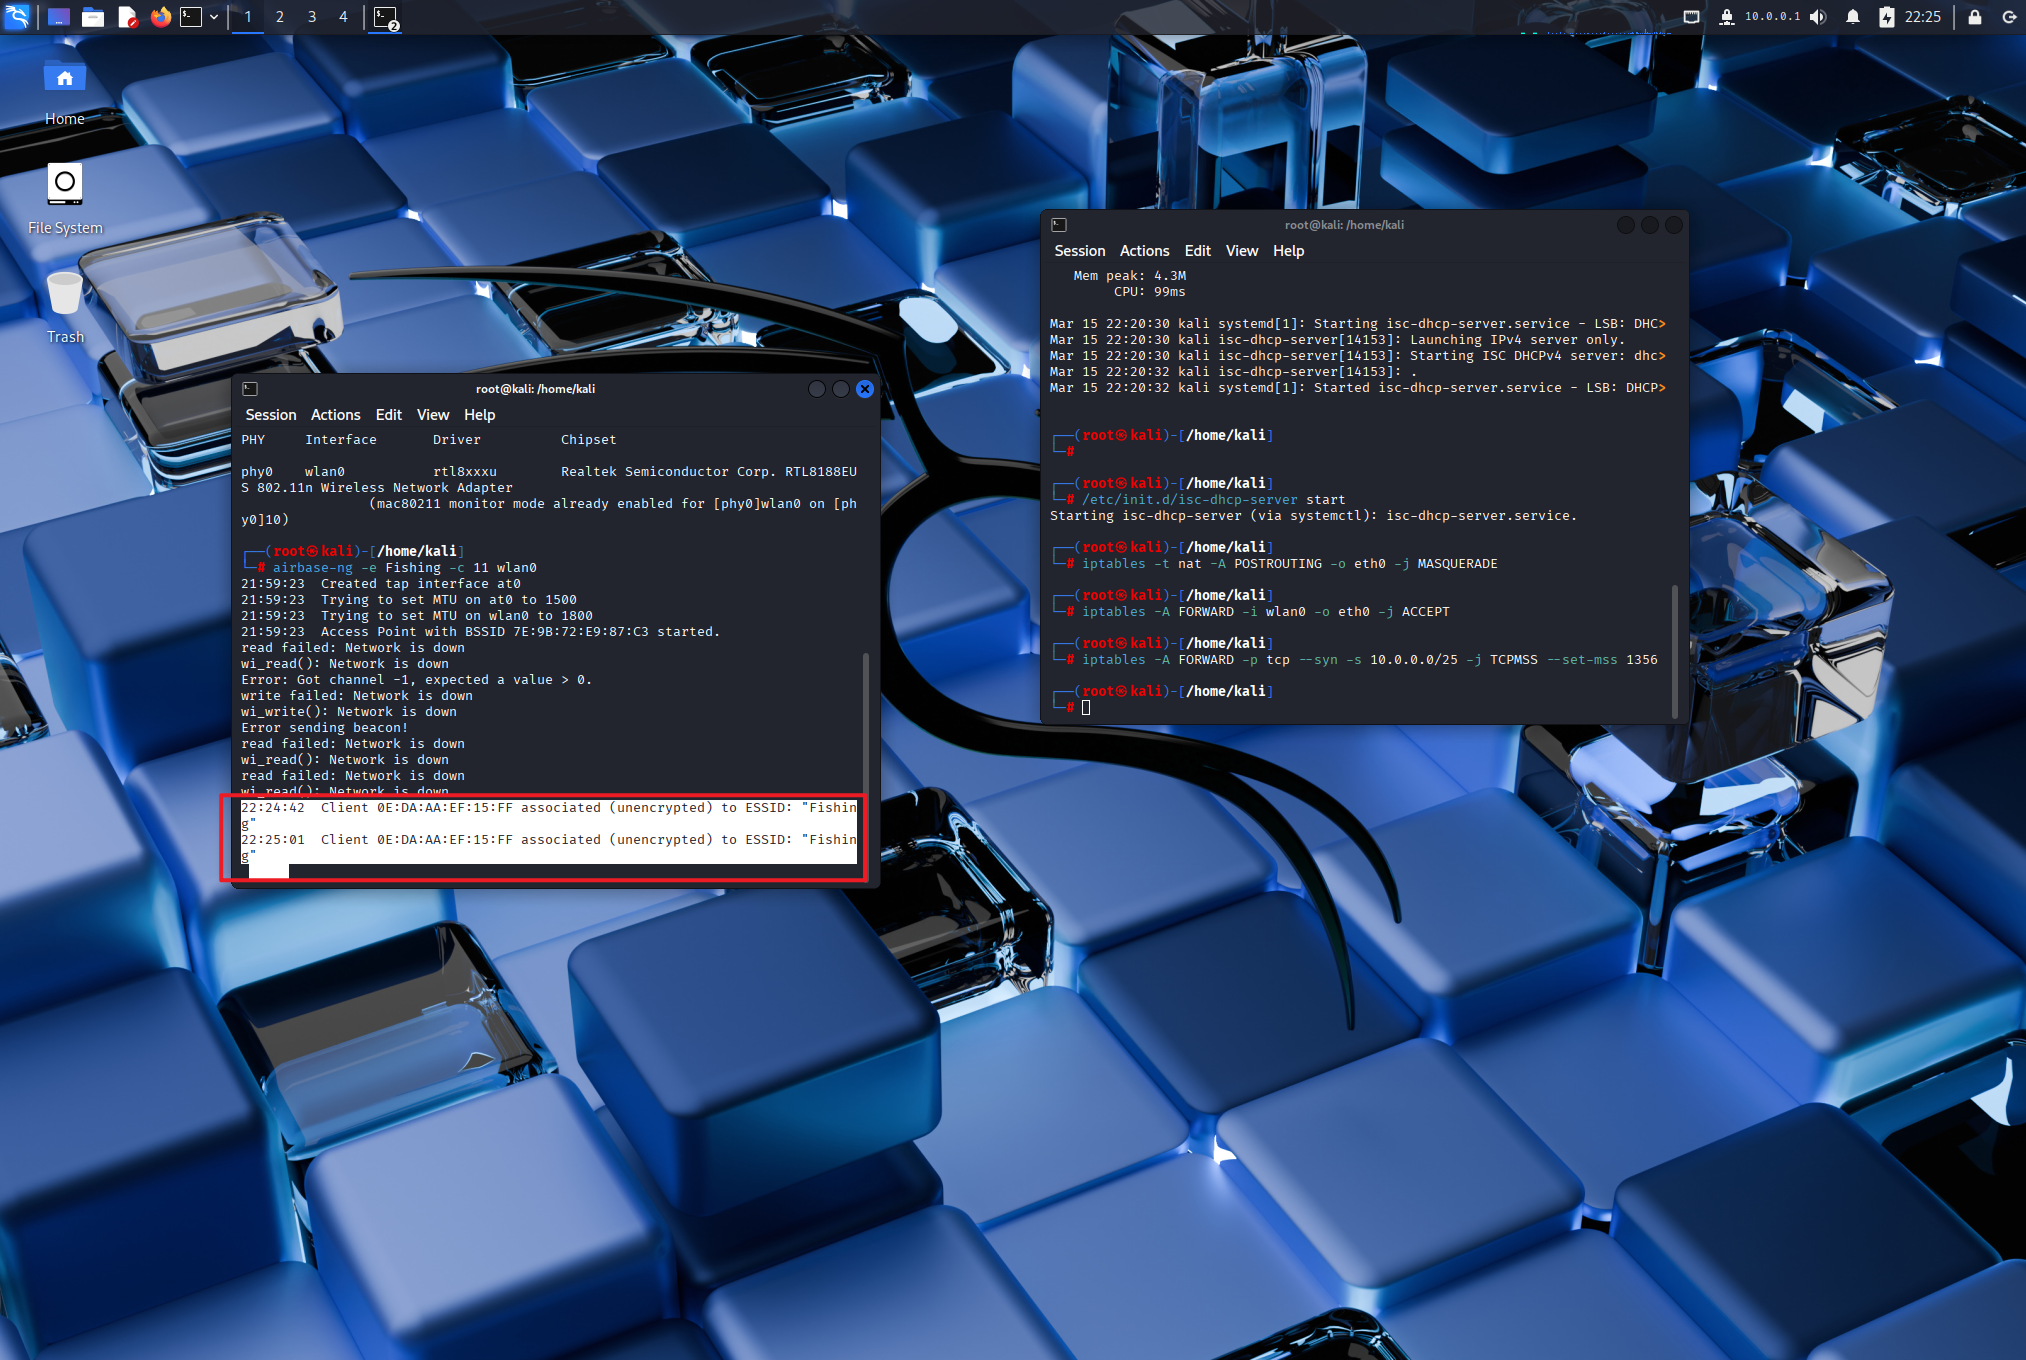Screen dimensions: 2026x1360
Task: Open the 22:25 panel clock
Action: (1922, 17)
